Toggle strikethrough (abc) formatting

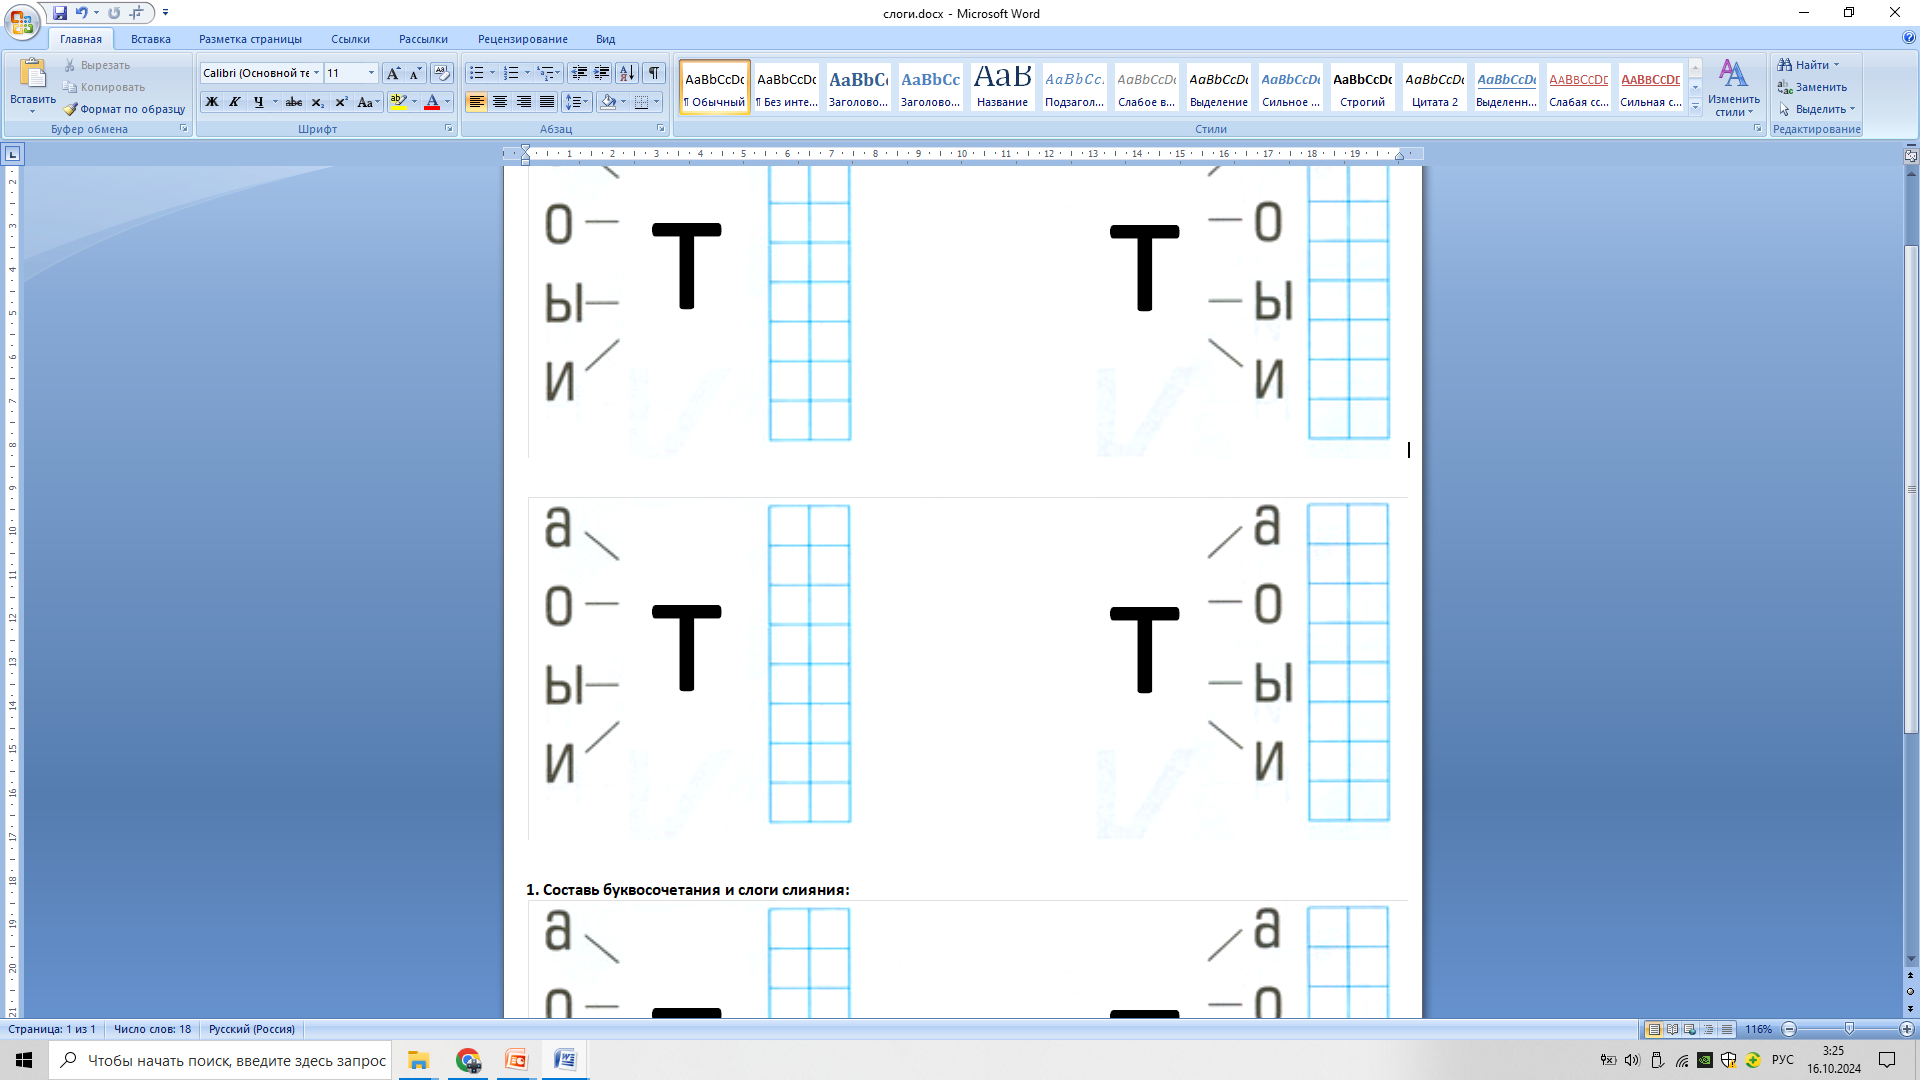click(x=294, y=102)
